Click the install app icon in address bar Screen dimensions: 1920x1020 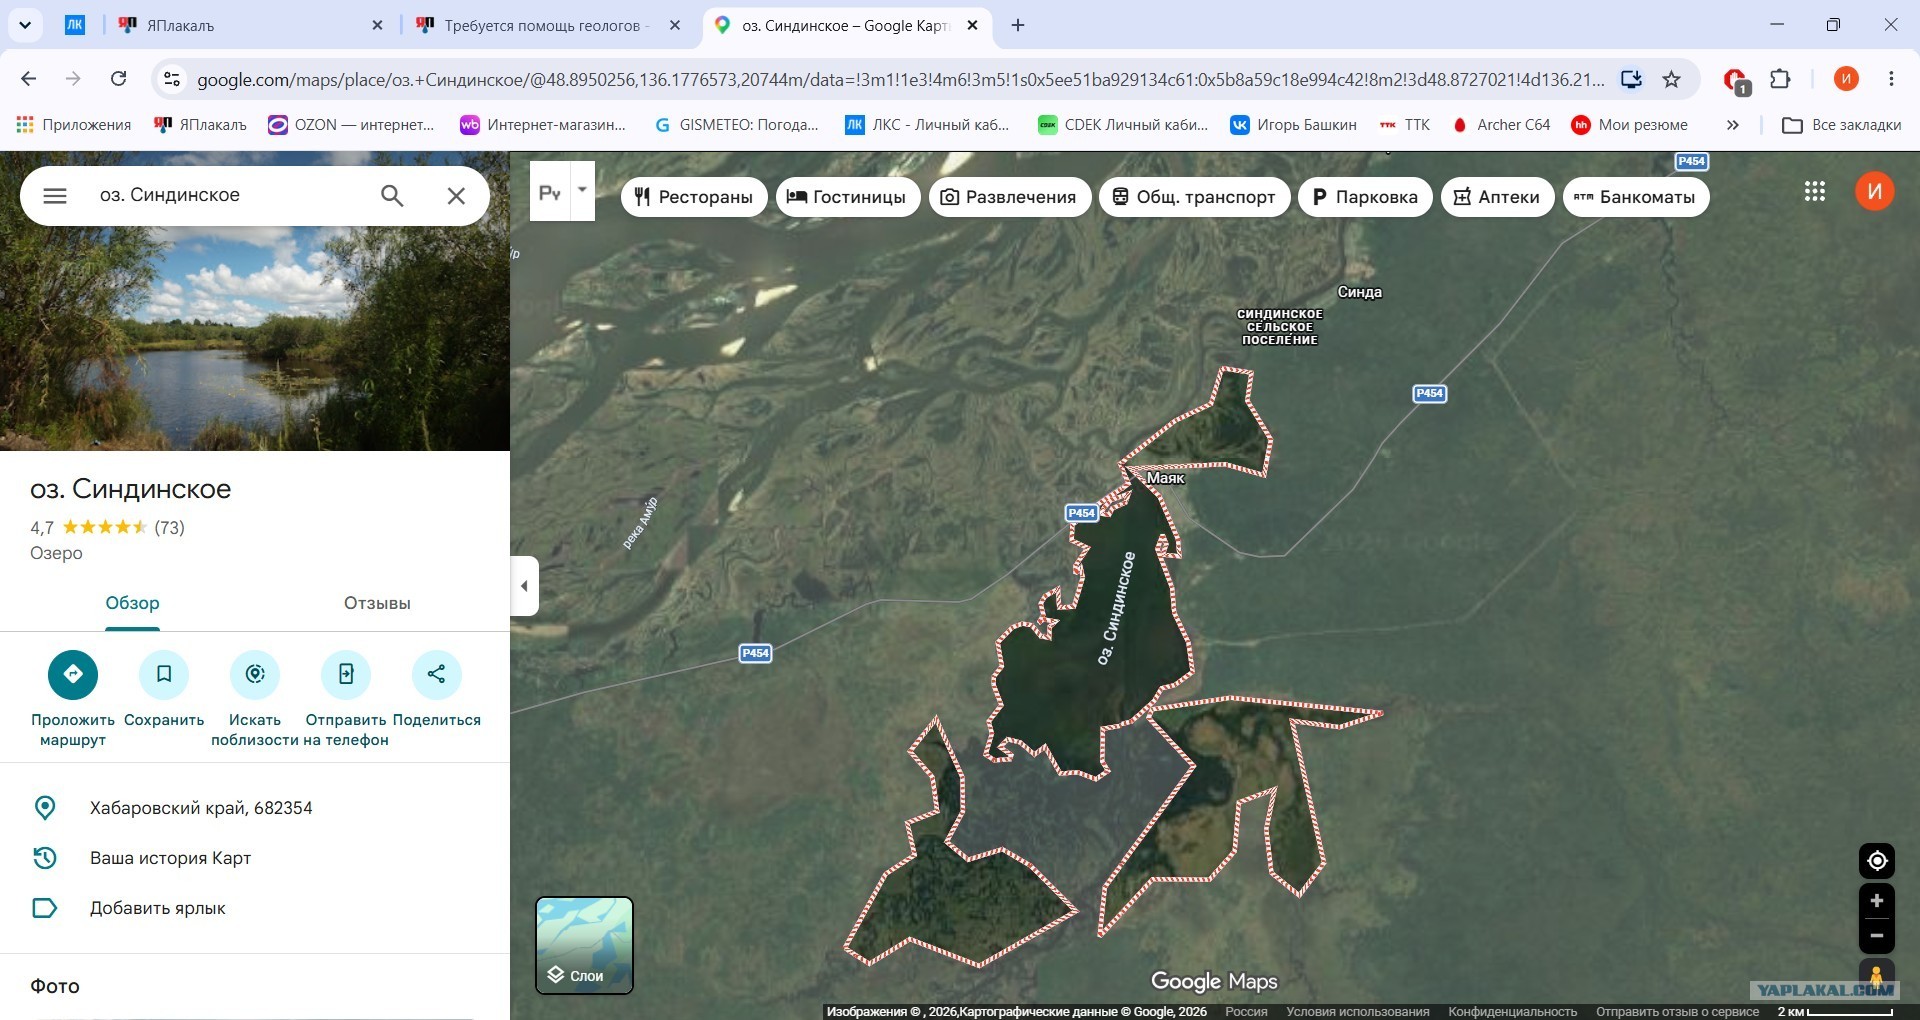[1631, 79]
